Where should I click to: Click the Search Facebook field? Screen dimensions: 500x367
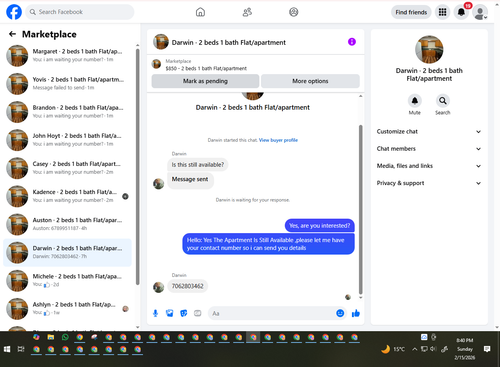[x=80, y=12]
